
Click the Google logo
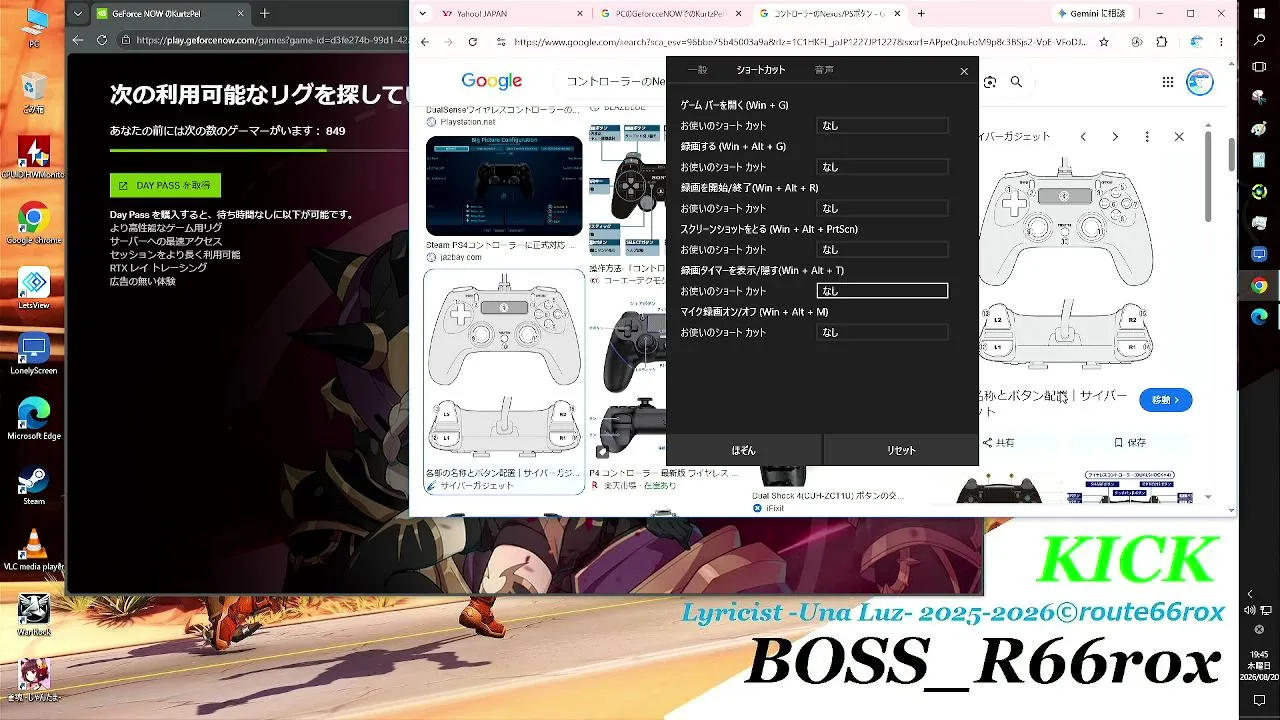(x=491, y=82)
